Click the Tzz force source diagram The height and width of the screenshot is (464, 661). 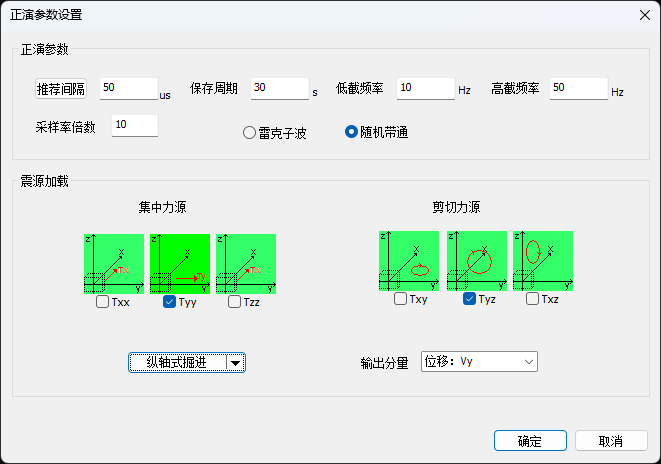point(245,263)
